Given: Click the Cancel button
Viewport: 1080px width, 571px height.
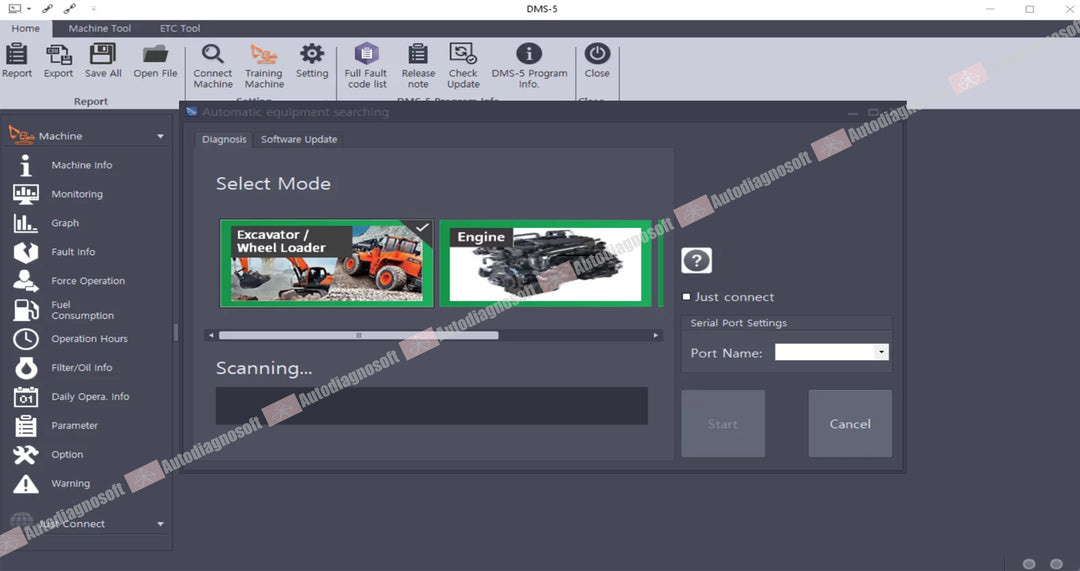Looking at the screenshot, I should point(850,424).
